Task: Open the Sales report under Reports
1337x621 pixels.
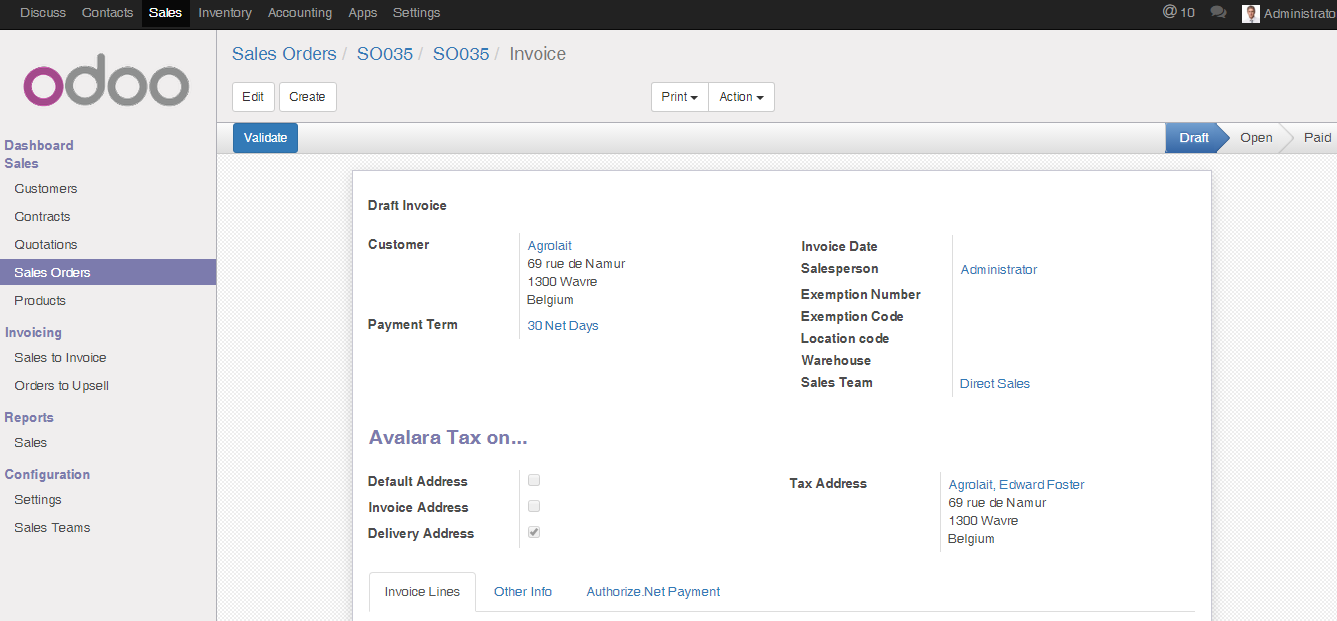Action: click(31, 443)
